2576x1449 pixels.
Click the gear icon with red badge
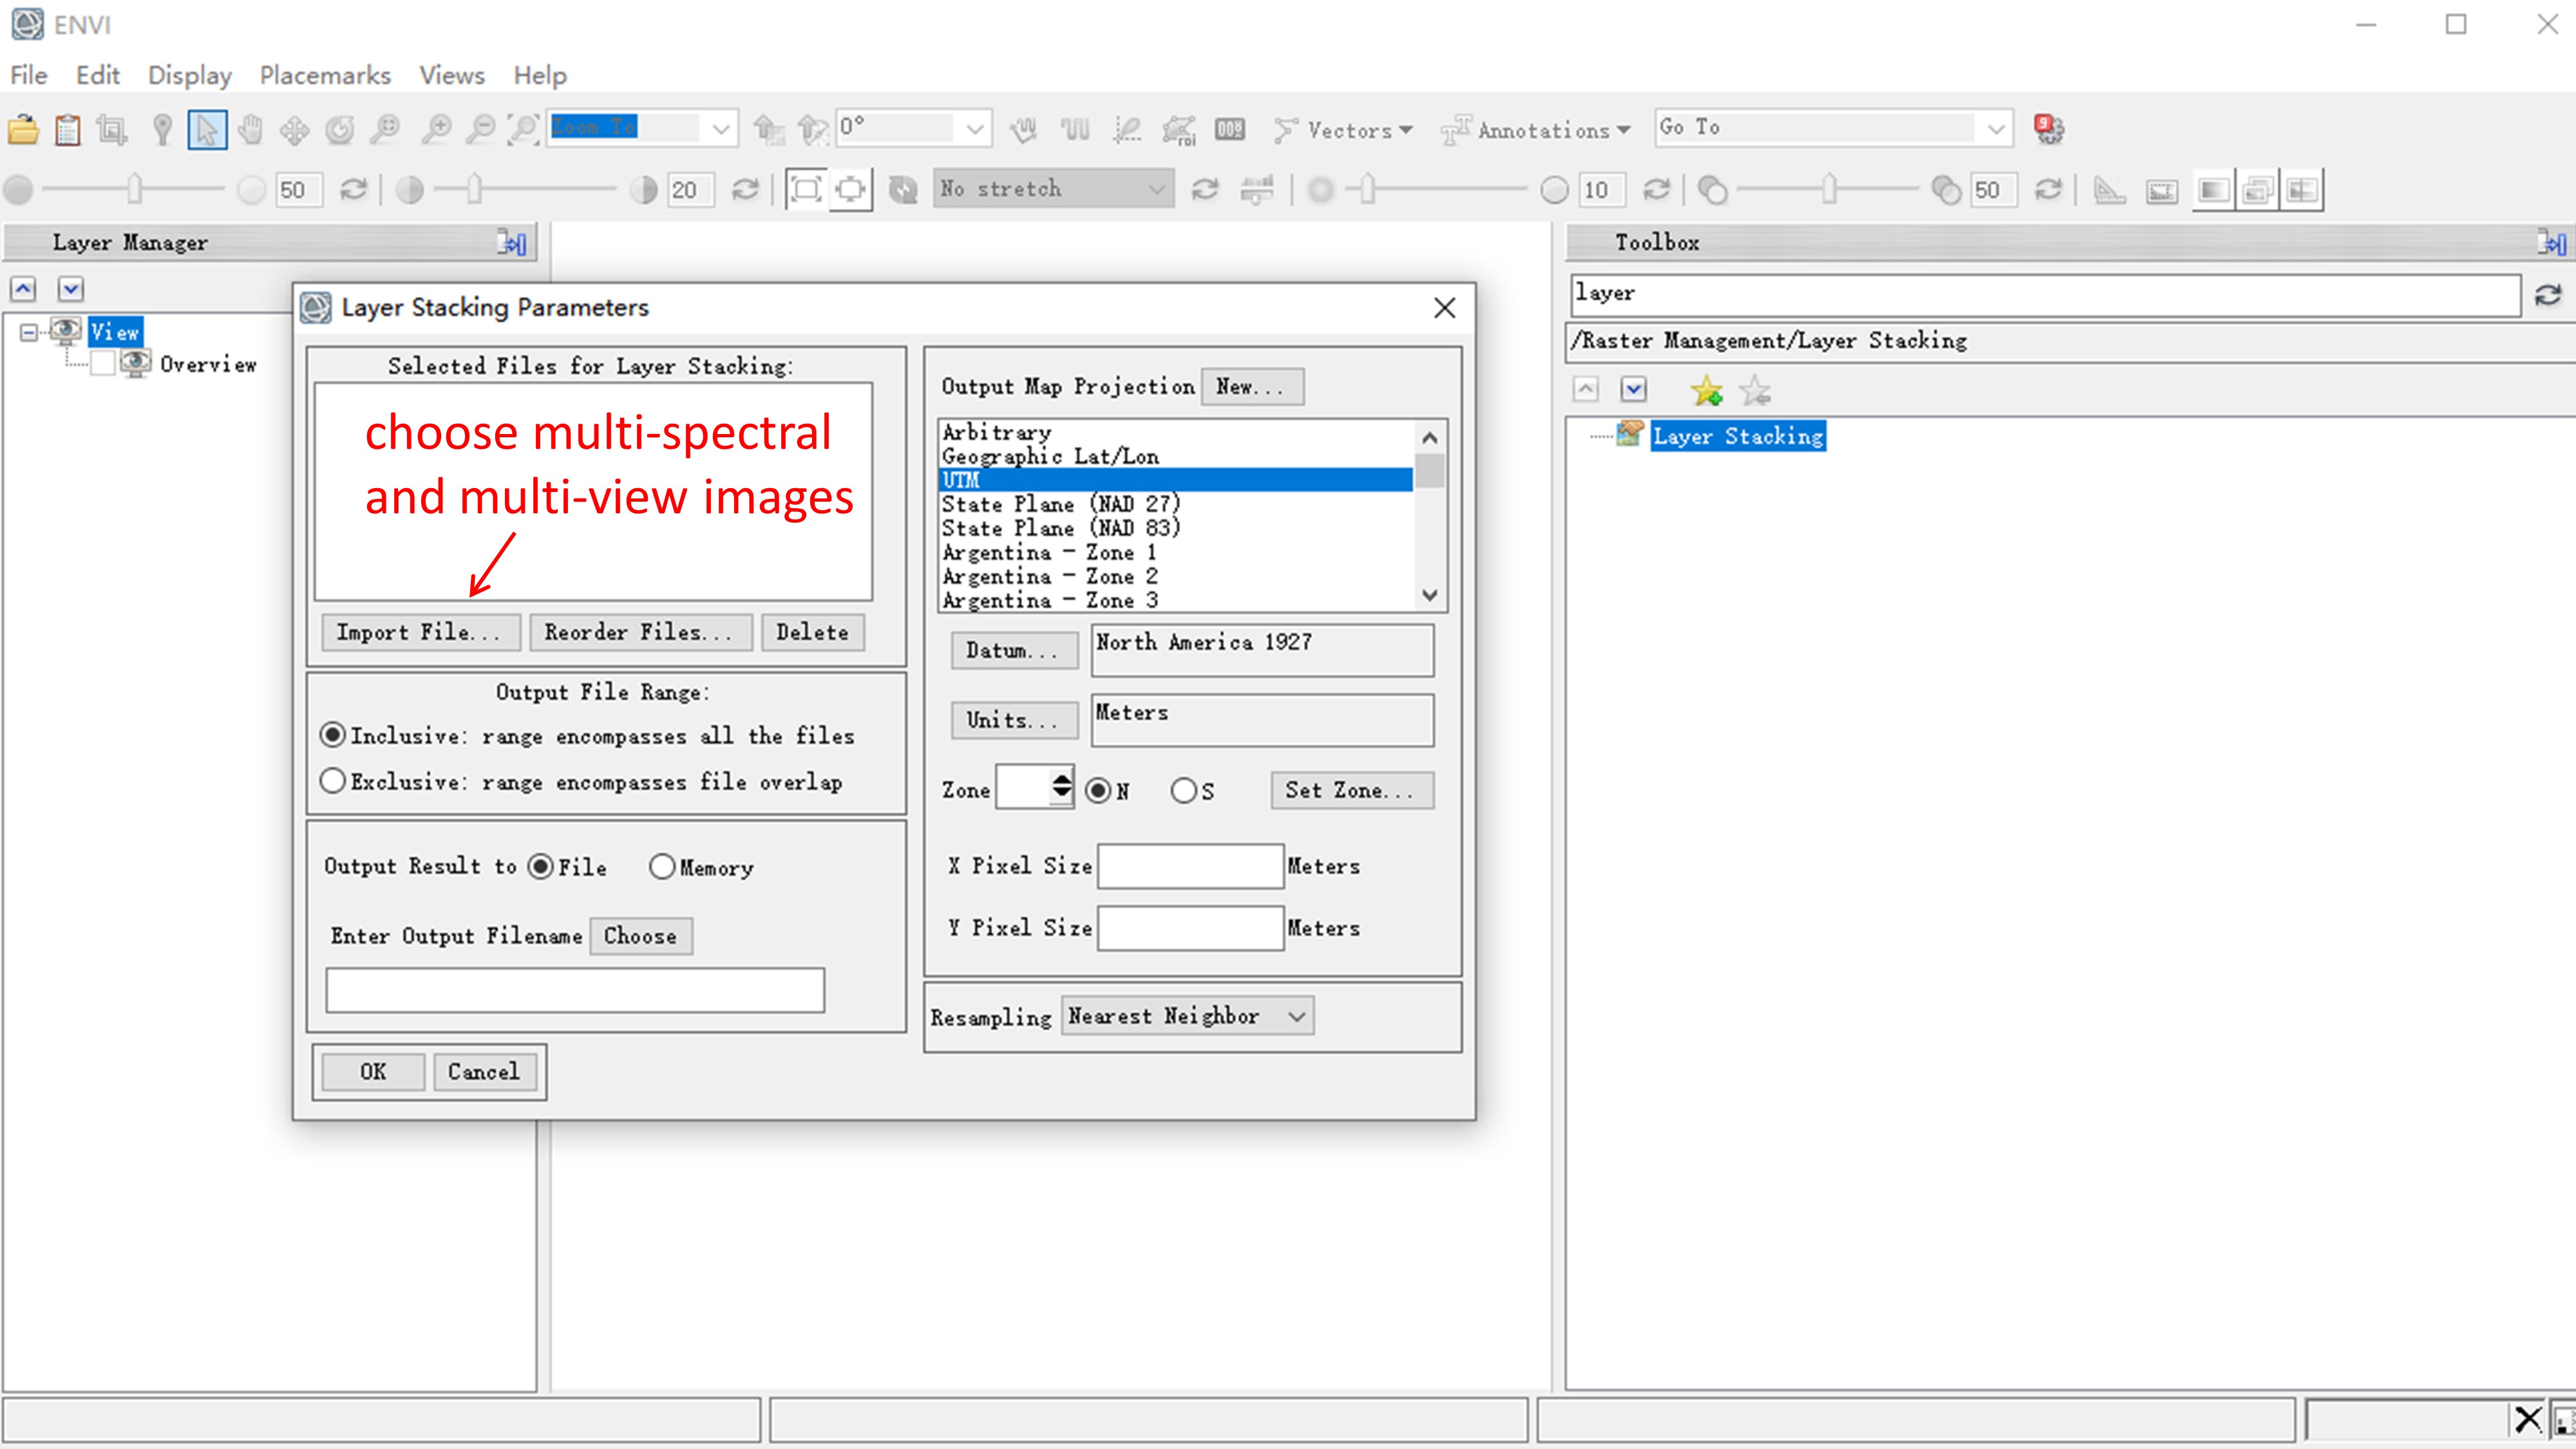[2049, 129]
